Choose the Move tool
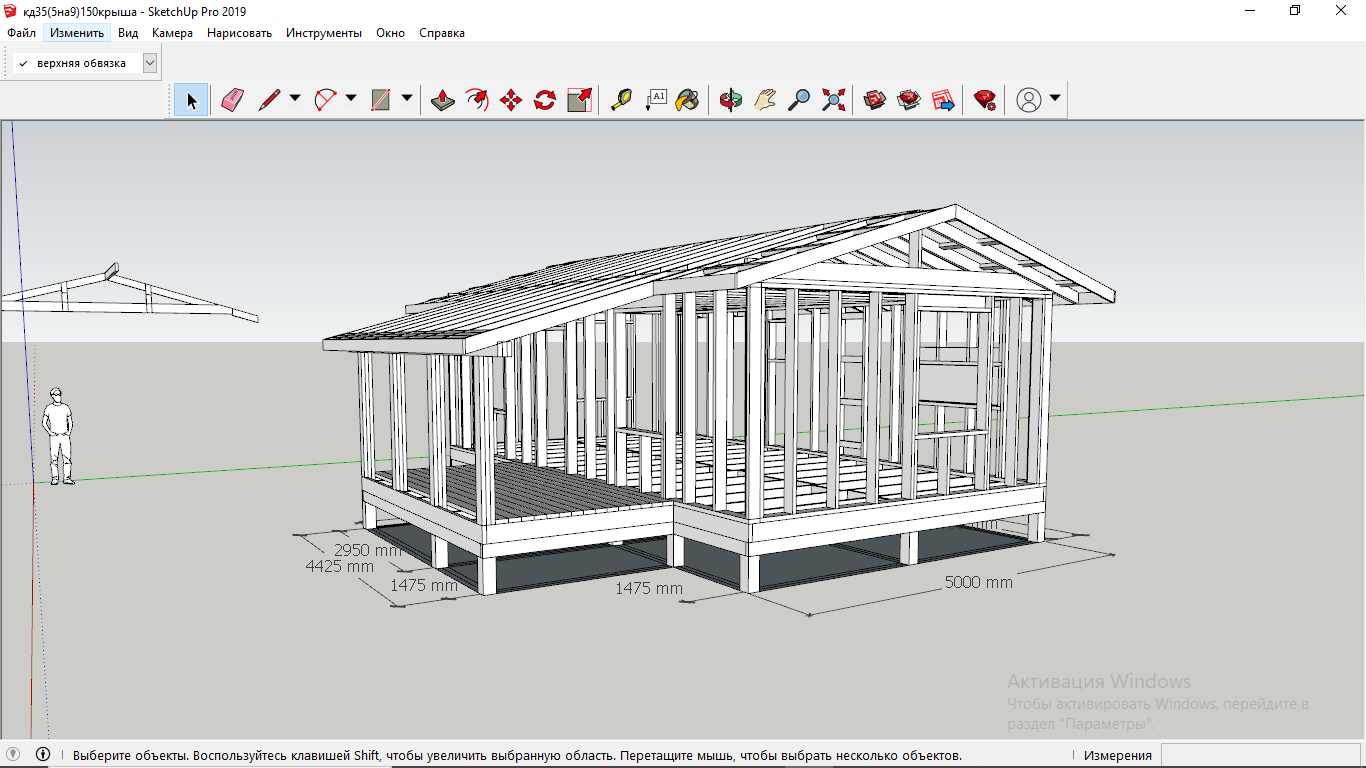 510,99
